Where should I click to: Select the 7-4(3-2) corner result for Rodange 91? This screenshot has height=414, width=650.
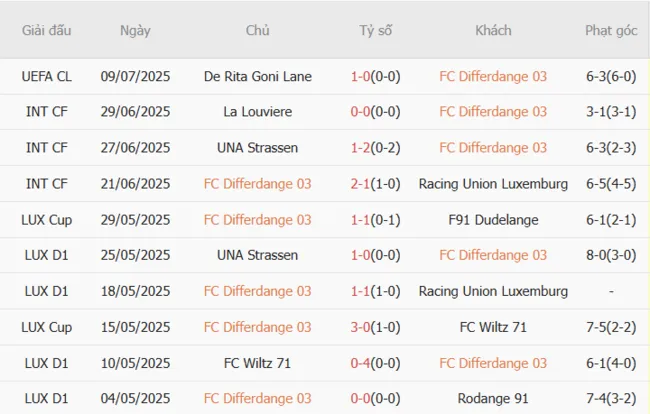pyautogui.click(x=611, y=399)
